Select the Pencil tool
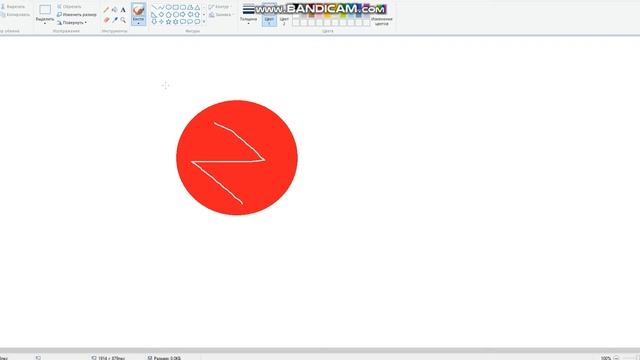This screenshot has height=360, width=640. [107, 9]
